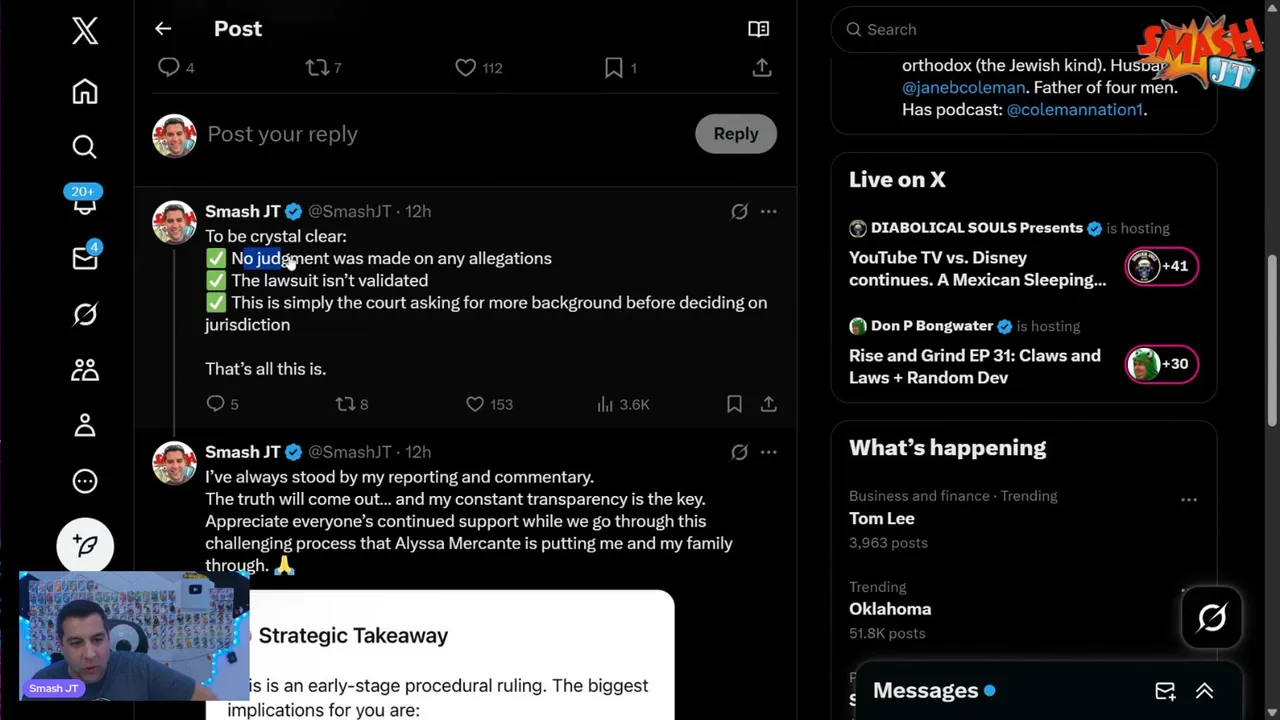The image size is (1280, 720).
Task: Bookmark the "To be crystal clear" post
Action: click(x=734, y=404)
